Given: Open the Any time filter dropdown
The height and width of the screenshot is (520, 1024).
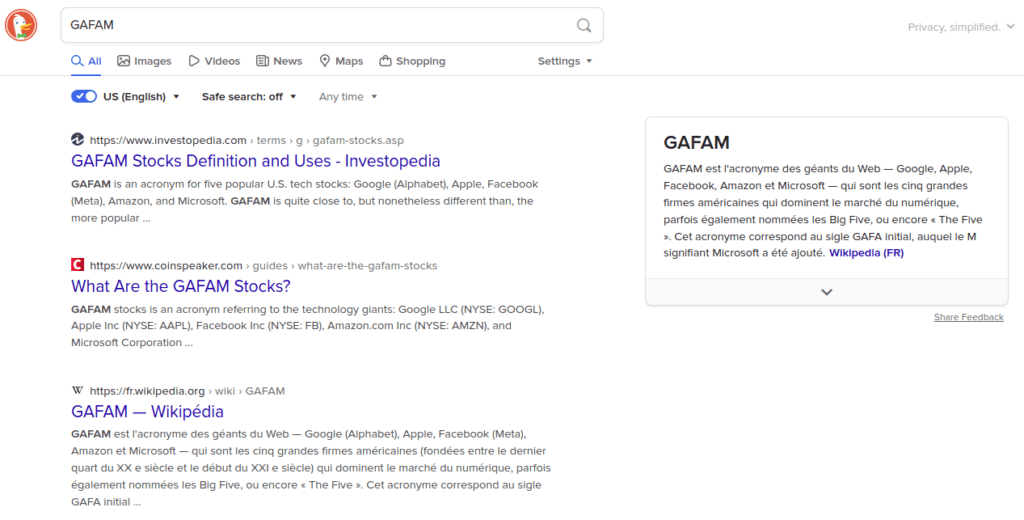Looking at the screenshot, I should [x=348, y=97].
